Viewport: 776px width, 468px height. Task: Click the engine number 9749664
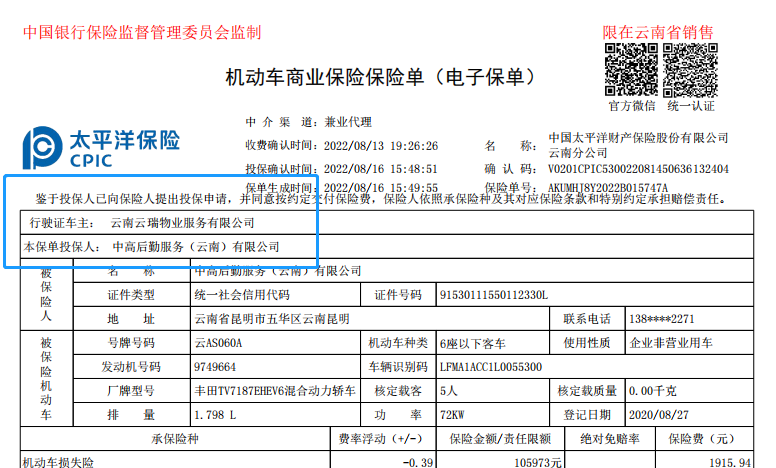(215, 367)
